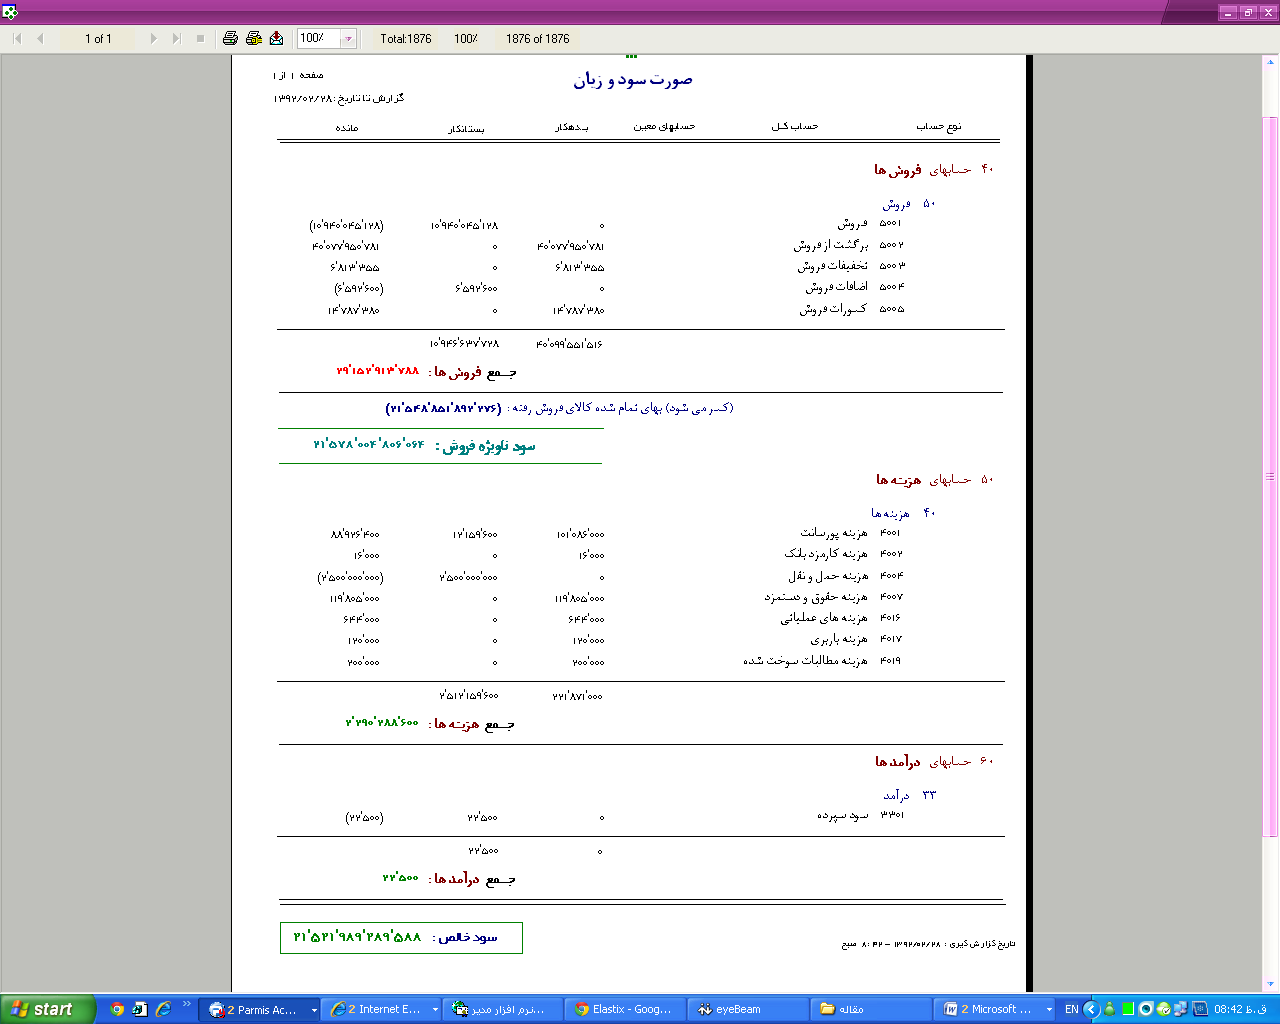Image resolution: width=1280 pixels, height=1024 pixels.
Task: Expand Internet Explorer taskbar group arrow
Action: coord(435,1010)
